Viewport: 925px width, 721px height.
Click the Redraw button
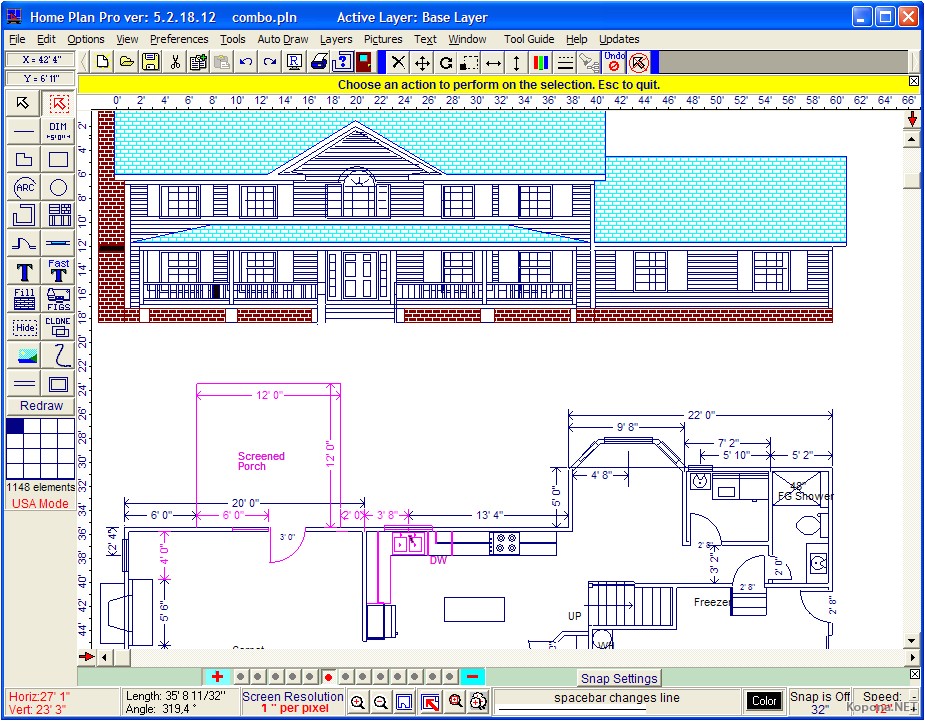pos(40,406)
